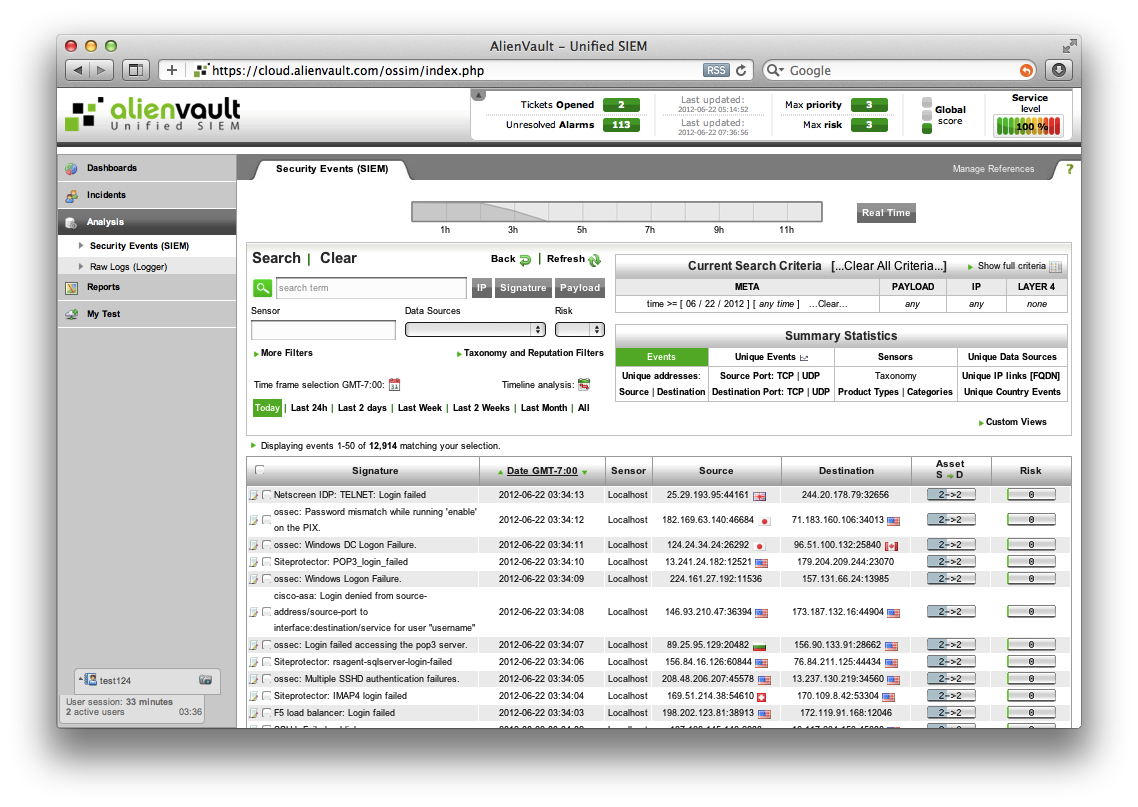Reload the page in browser toolbar
1138x807 pixels.
point(741,70)
